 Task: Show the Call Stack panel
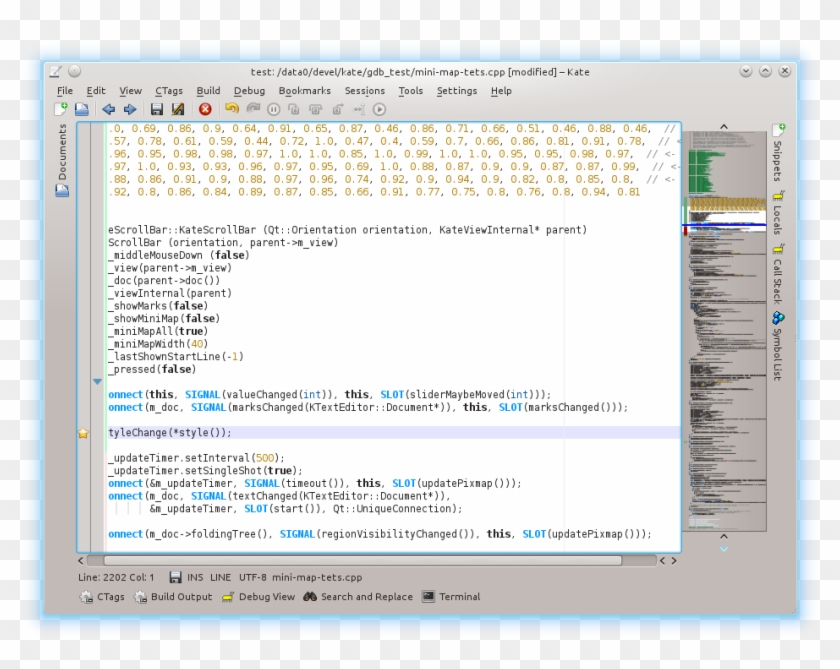(x=778, y=274)
